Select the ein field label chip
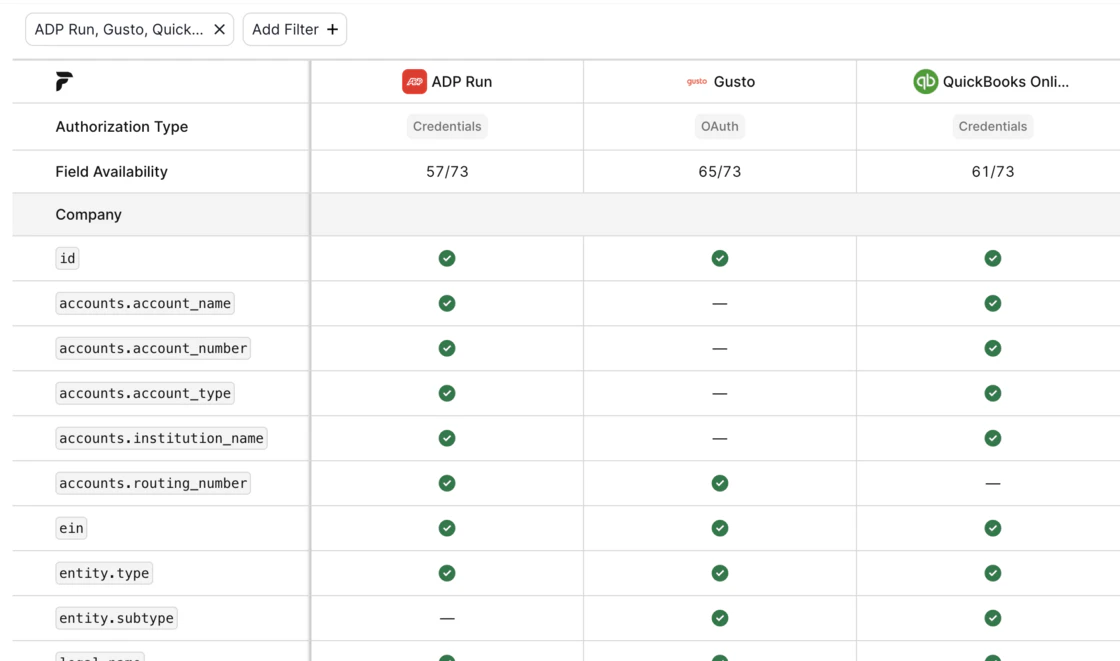Image resolution: width=1120 pixels, height=661 pixels. pyautogui.click(x=70, y=528)
